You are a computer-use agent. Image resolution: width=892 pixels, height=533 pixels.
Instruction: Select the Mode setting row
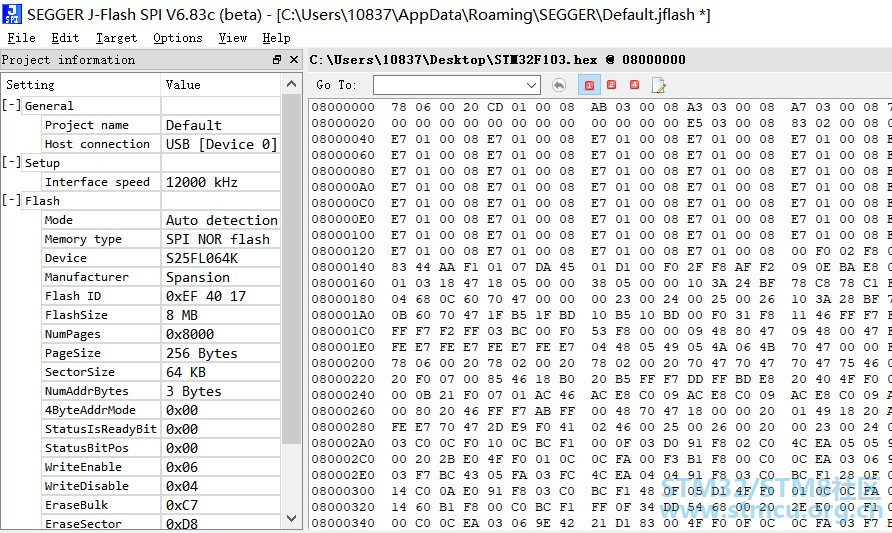[x=162, y=220]
